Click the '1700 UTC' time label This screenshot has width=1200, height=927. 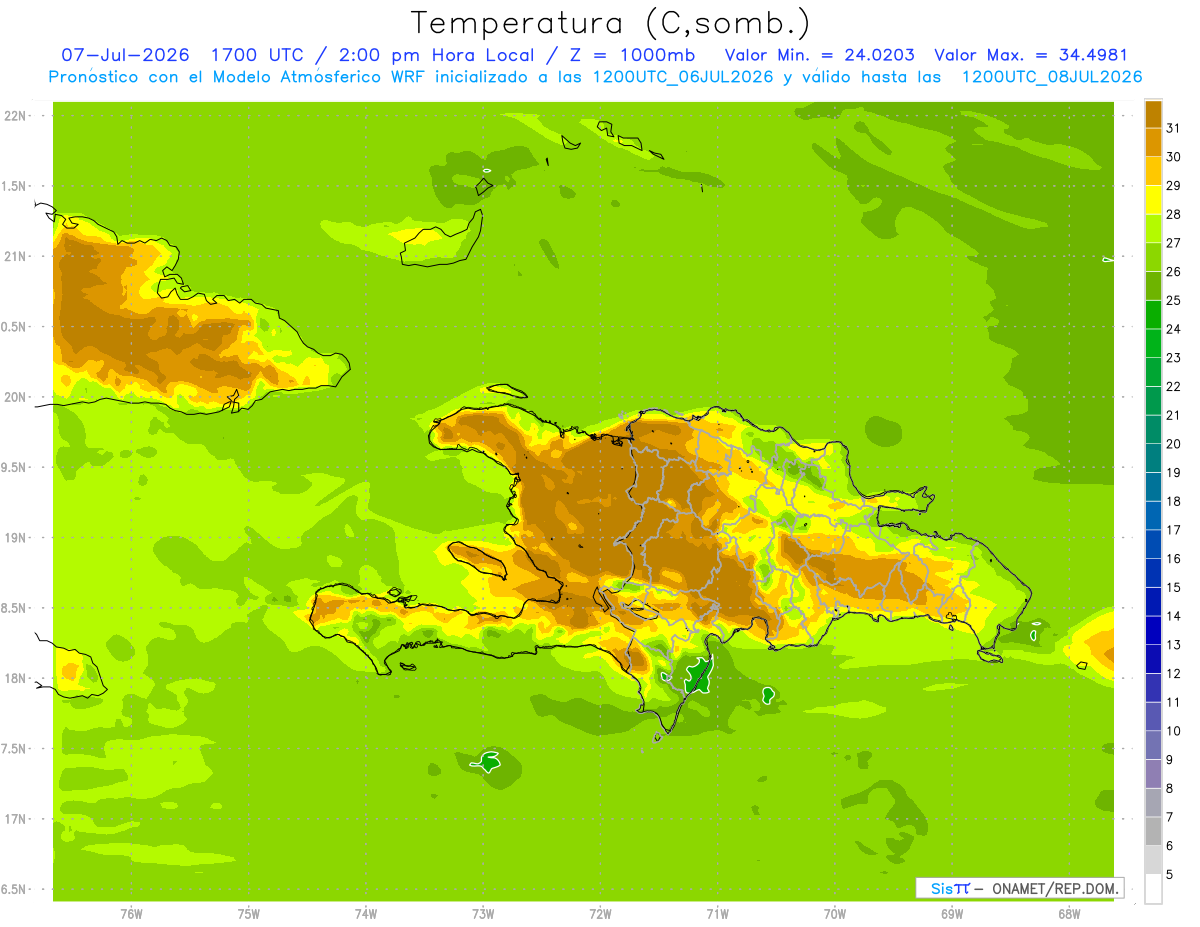259,55
